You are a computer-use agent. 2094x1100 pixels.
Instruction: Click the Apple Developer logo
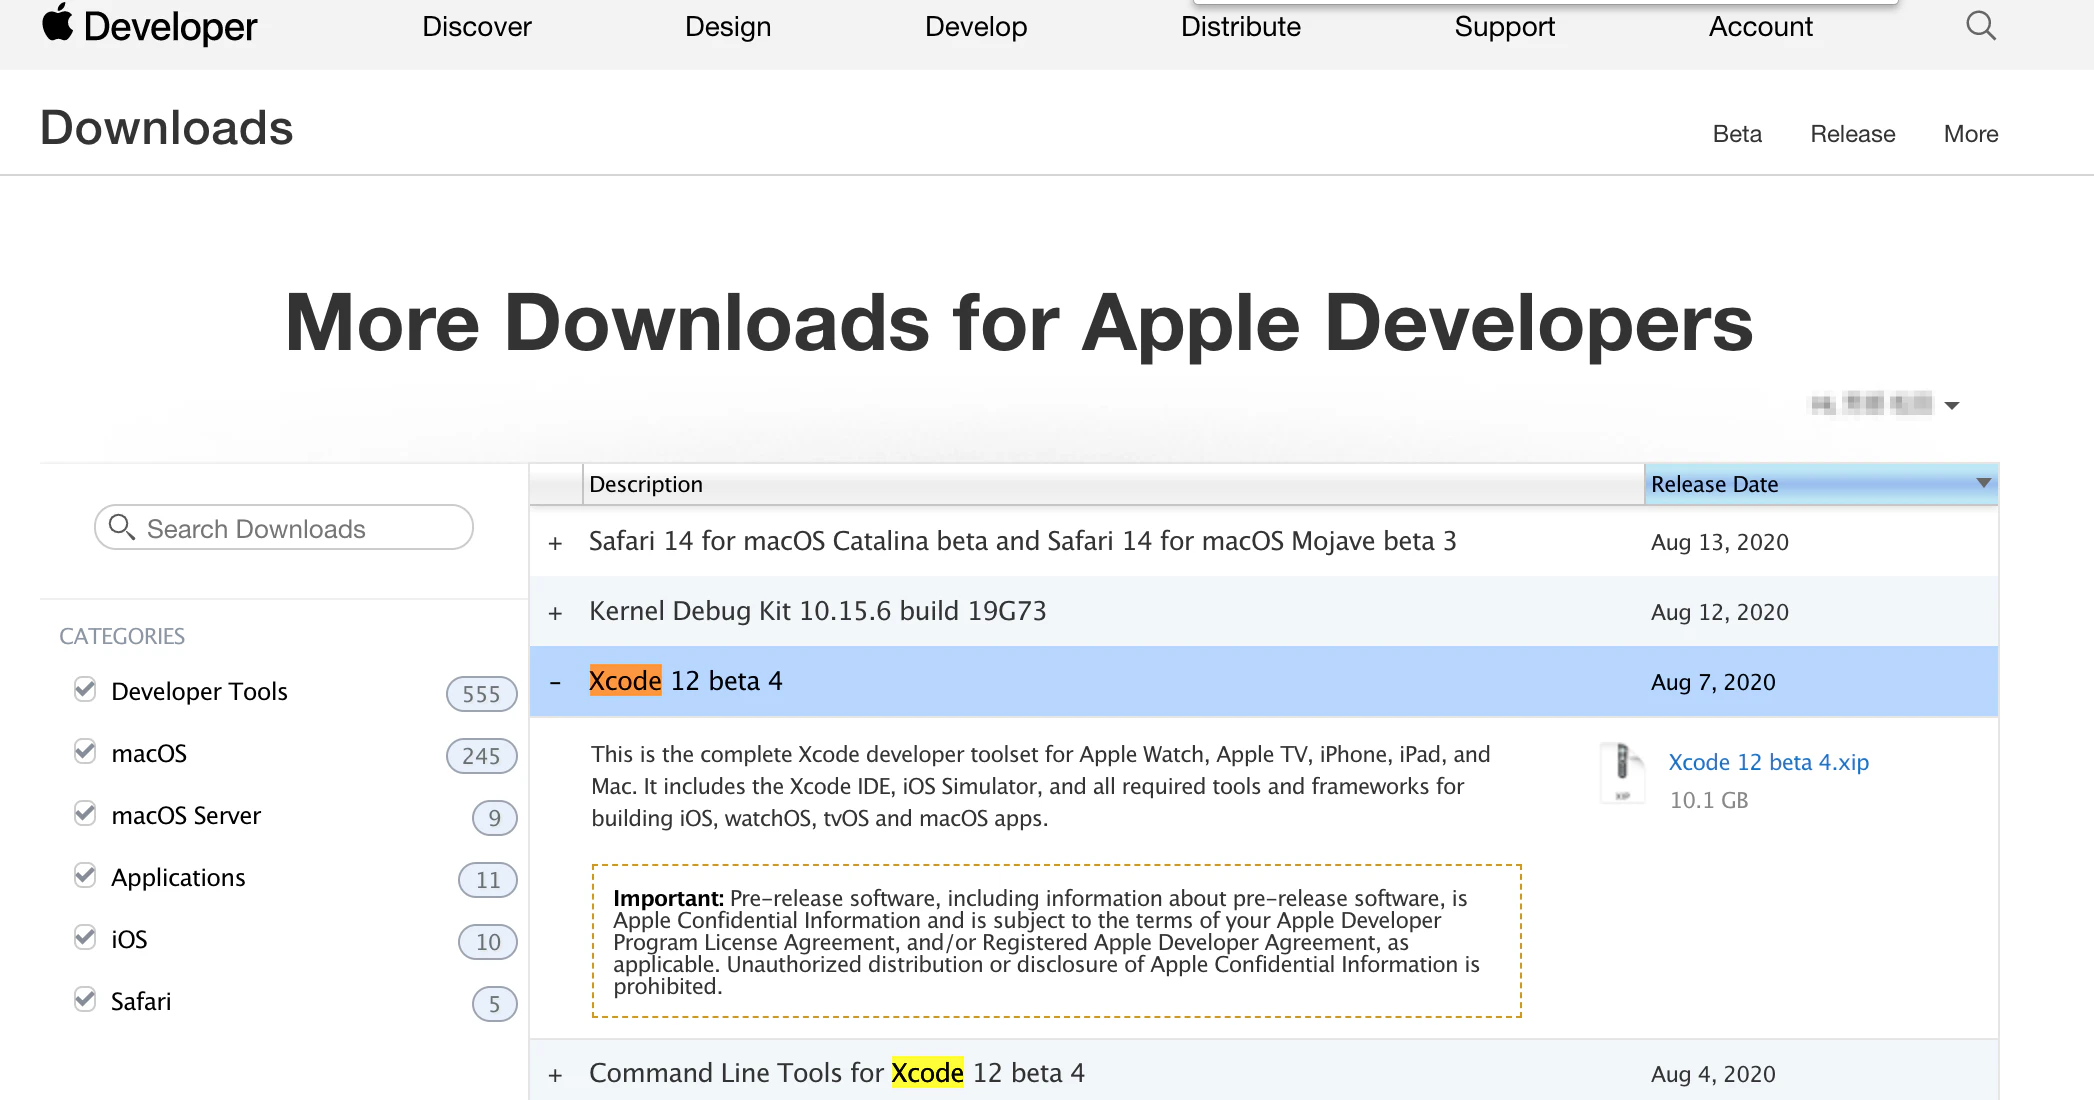click(150, 26)
